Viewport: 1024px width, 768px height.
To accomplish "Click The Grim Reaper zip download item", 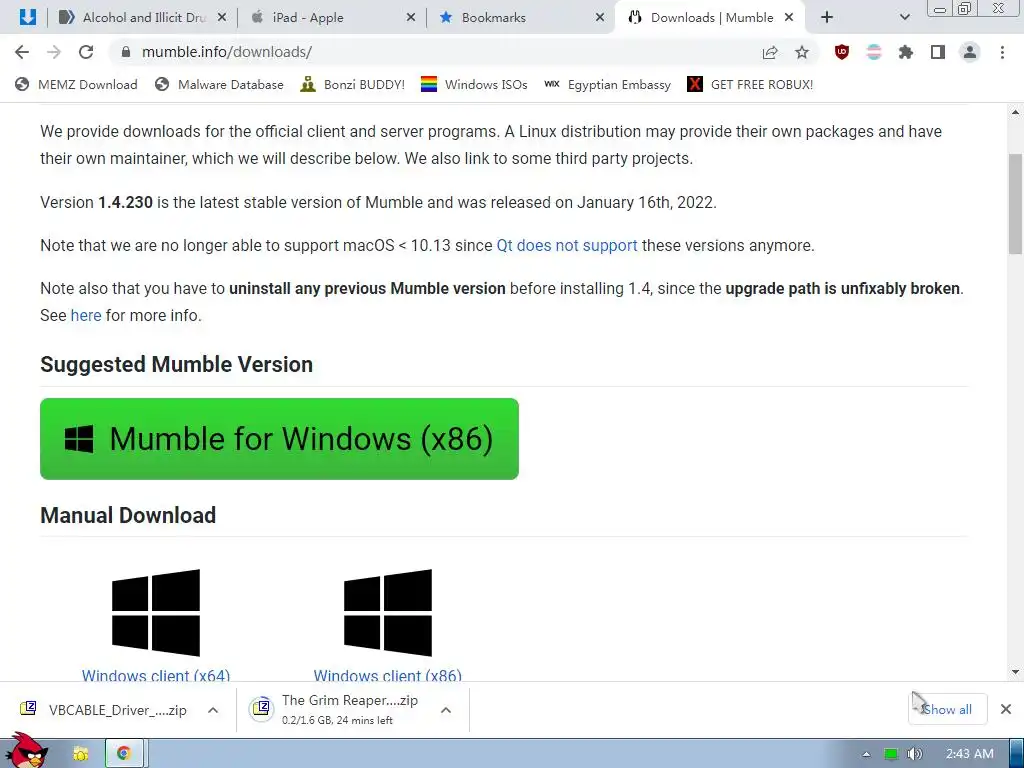I will (336, 709).
